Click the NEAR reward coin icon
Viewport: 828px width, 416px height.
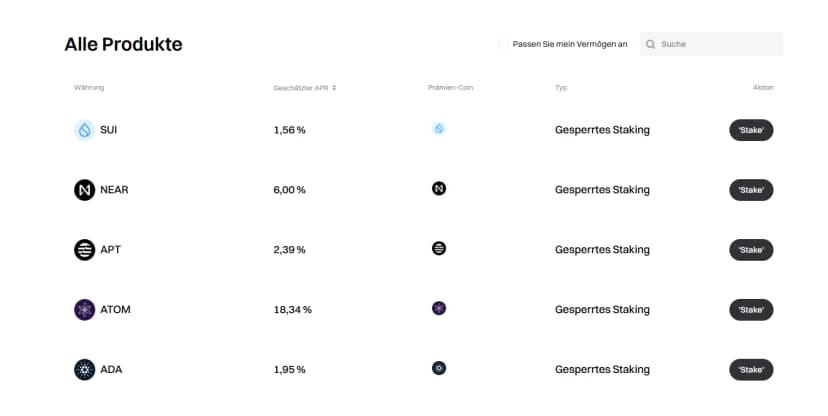pyautogui.click(x=439, y=188)
